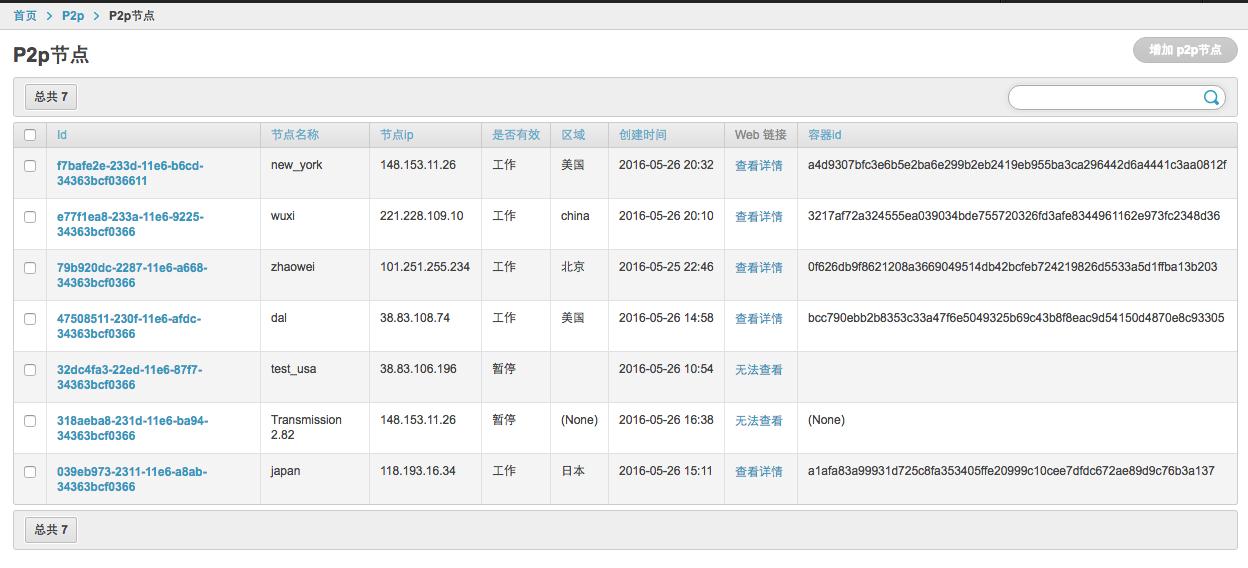This screenshot has height=568, width=1248.
Task: Sort by 节点ip column header
Action: pos(397,135)
